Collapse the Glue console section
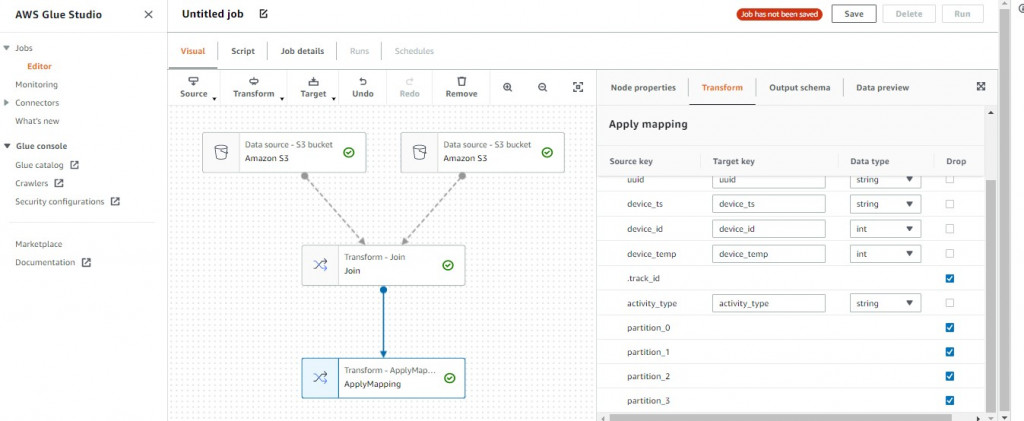The image size is (1024, 421). [7, 146]
